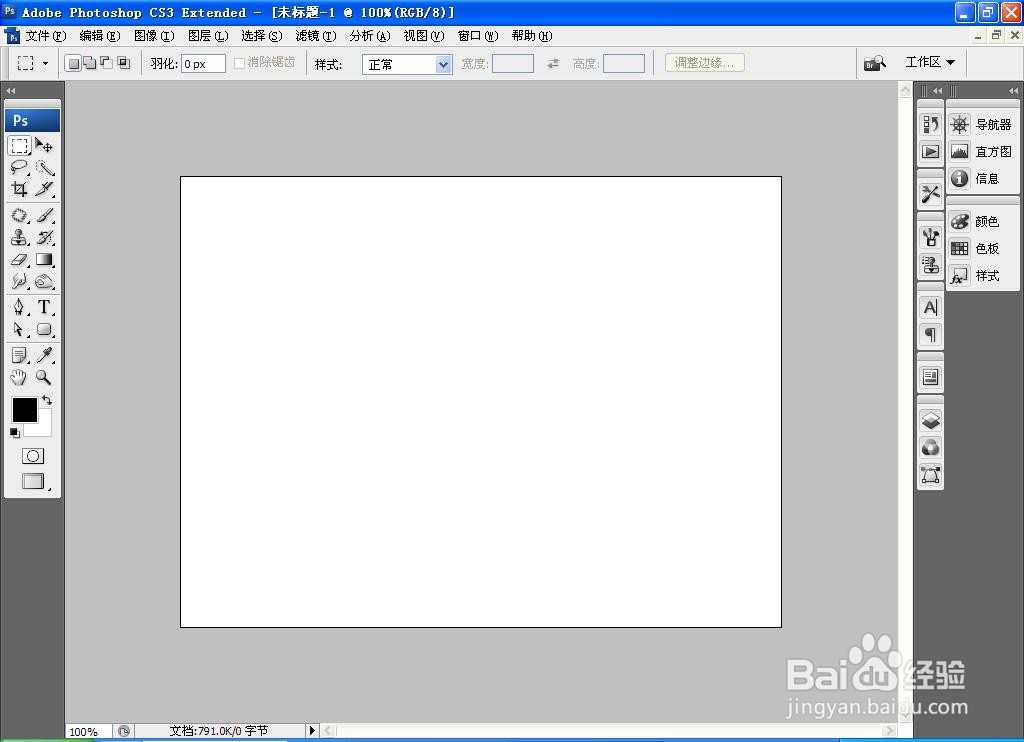
Task: Open the 滤镜 menu
Action: (316, 36)
